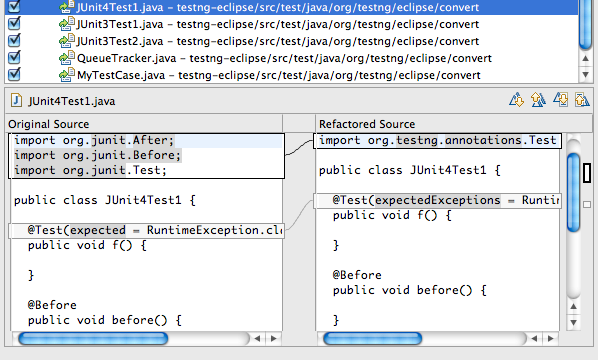The width and height of the screenshot is (598, 360).
Task: Click the file icon of the JUnit3Test2.java row
Action: (67, 41)
